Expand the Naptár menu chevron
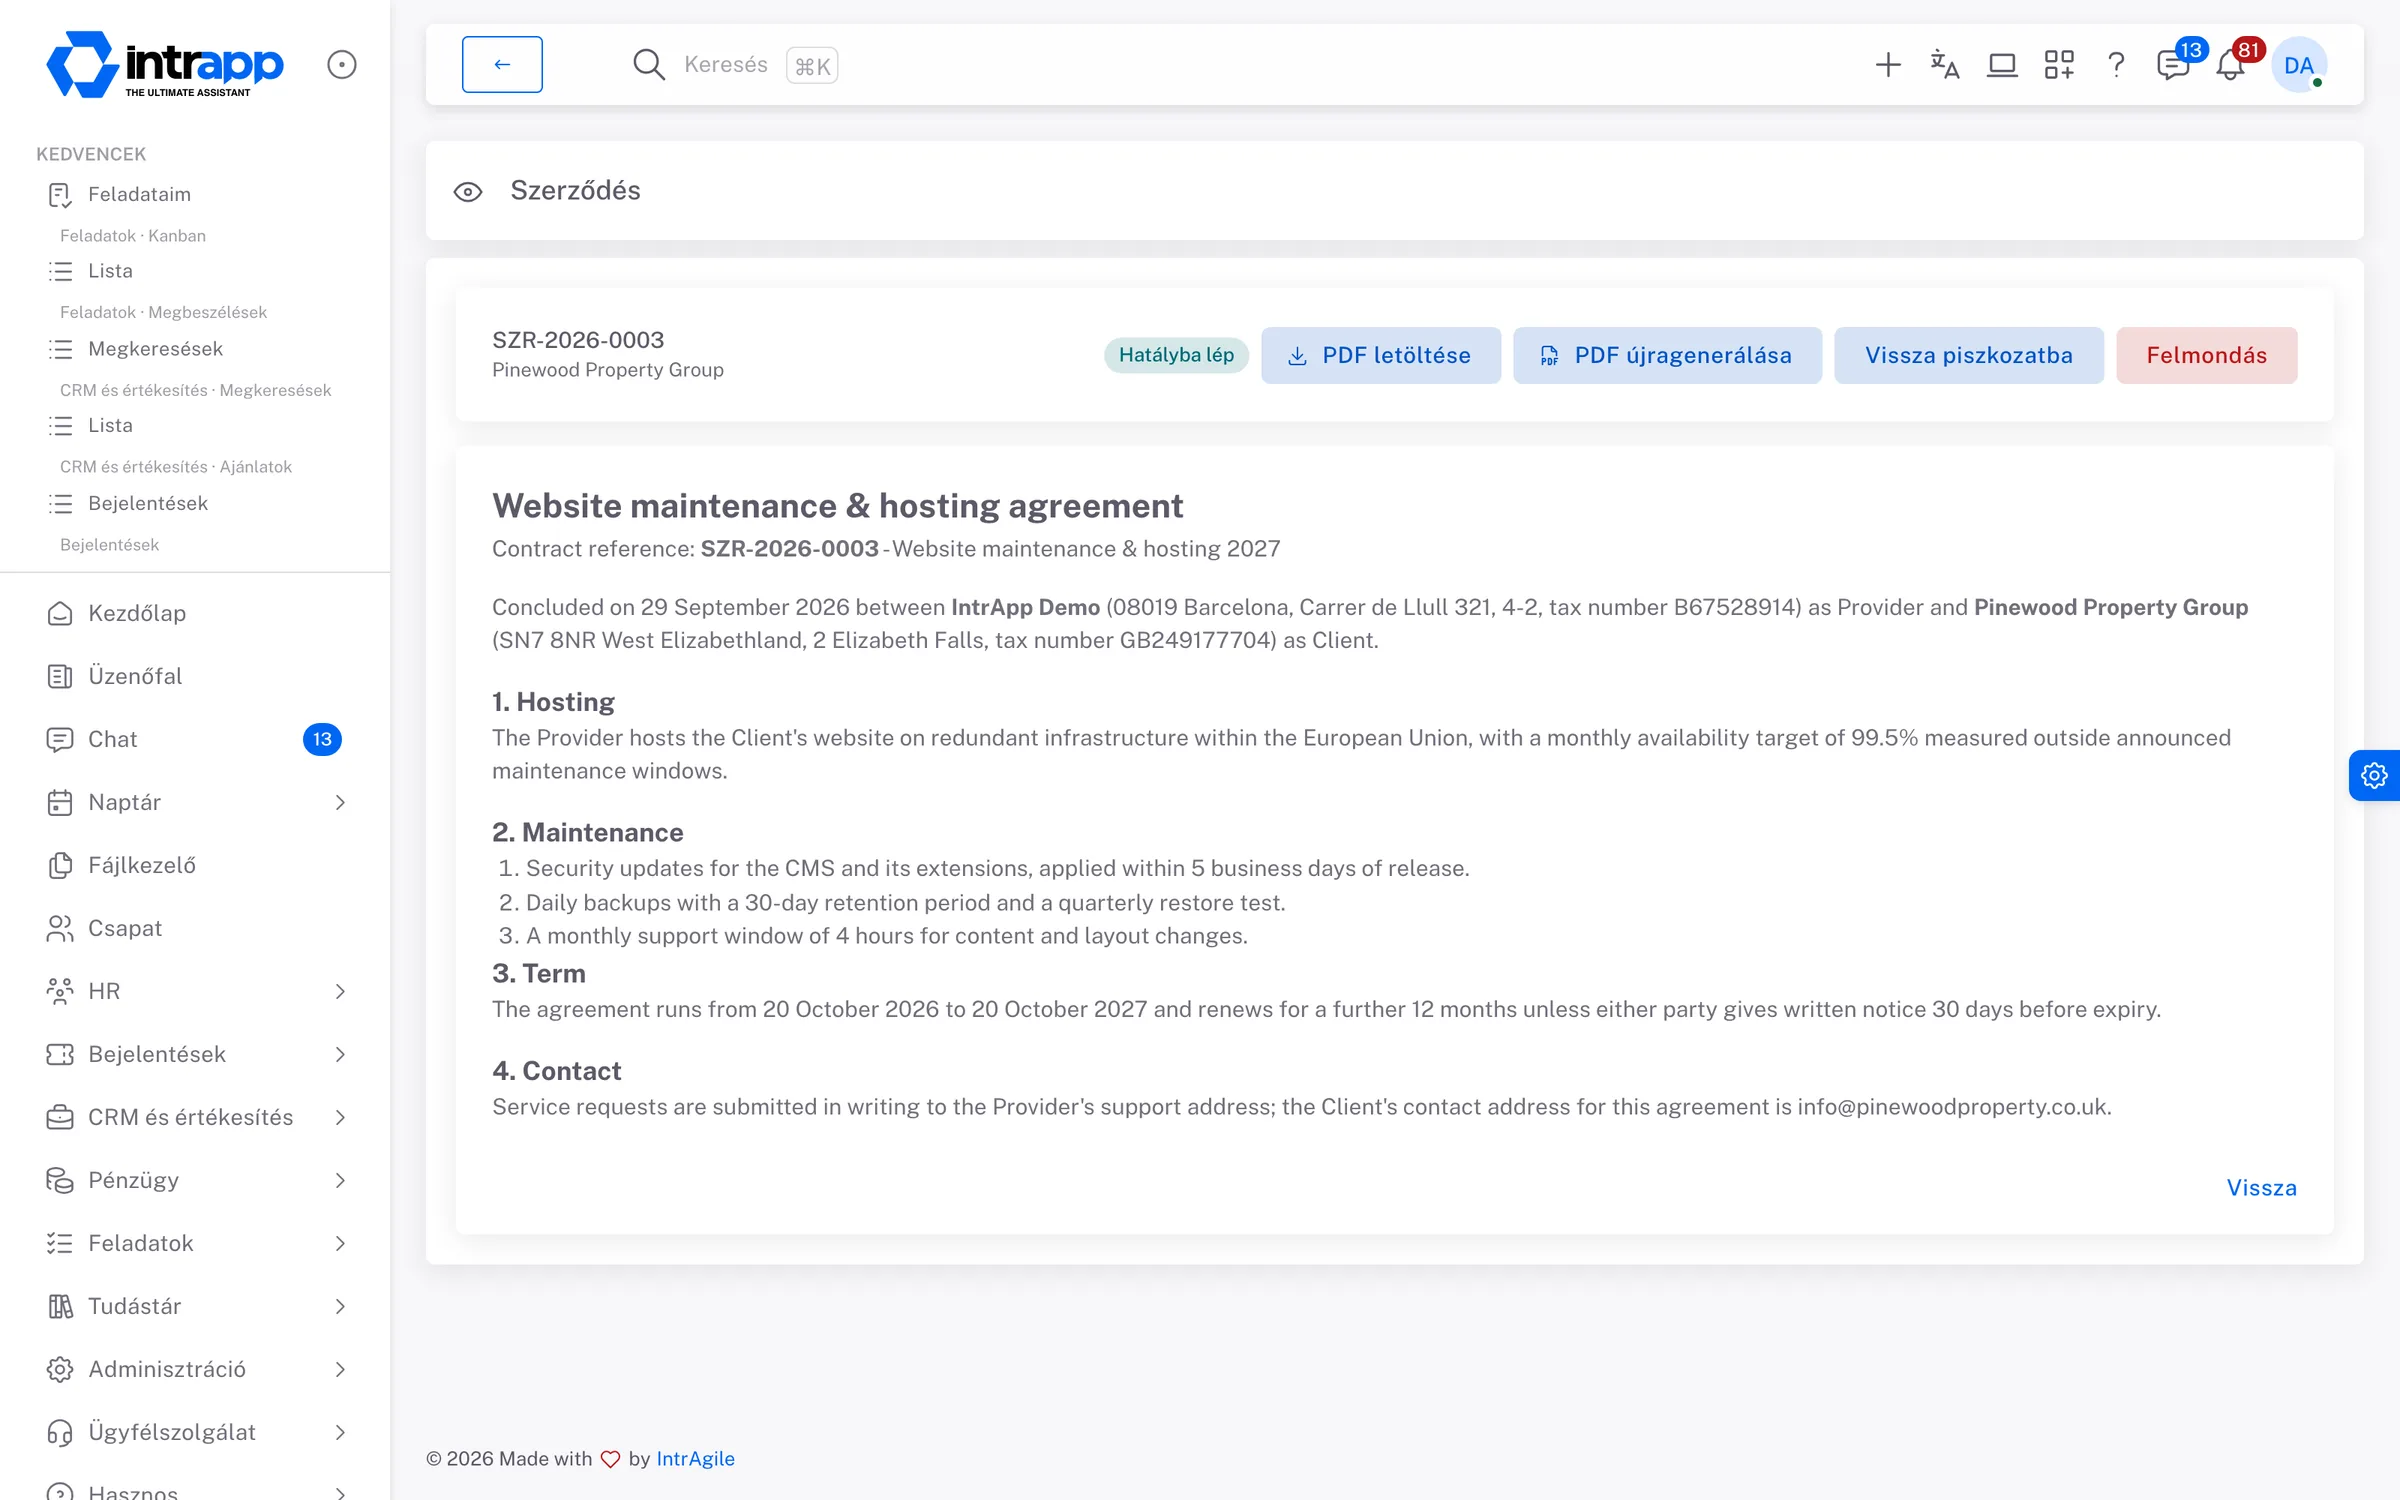 [340, 802]
